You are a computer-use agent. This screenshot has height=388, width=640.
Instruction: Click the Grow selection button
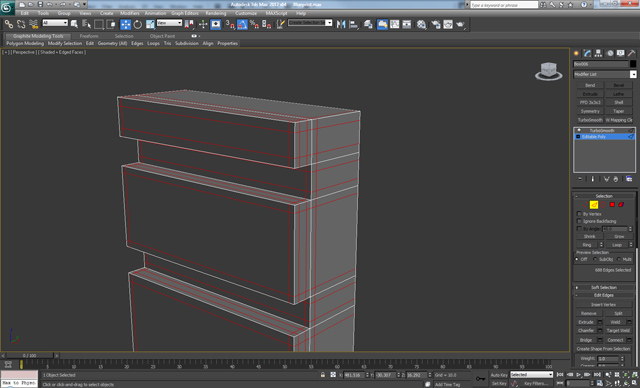coord(619,236)
